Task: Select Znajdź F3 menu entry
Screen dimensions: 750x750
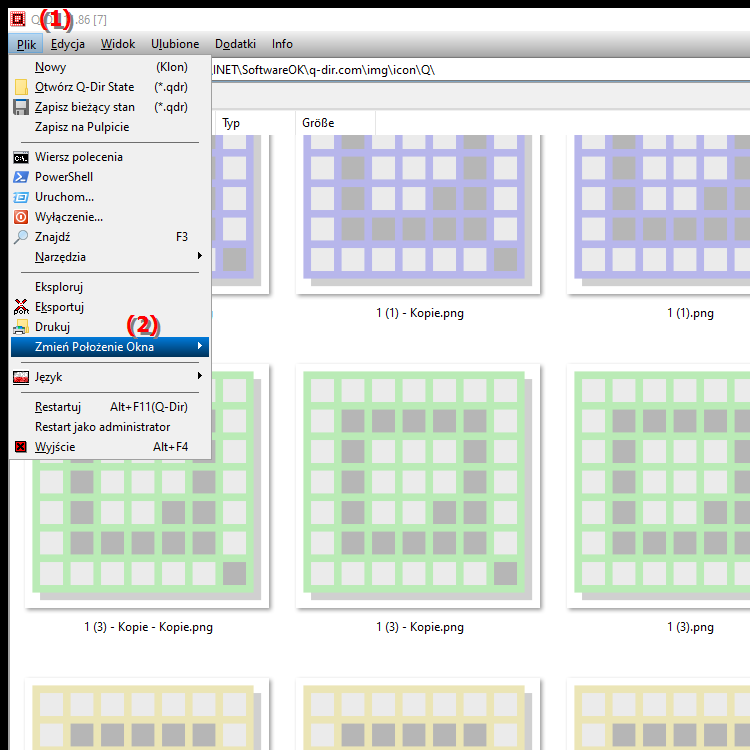Action: [110, 237]
